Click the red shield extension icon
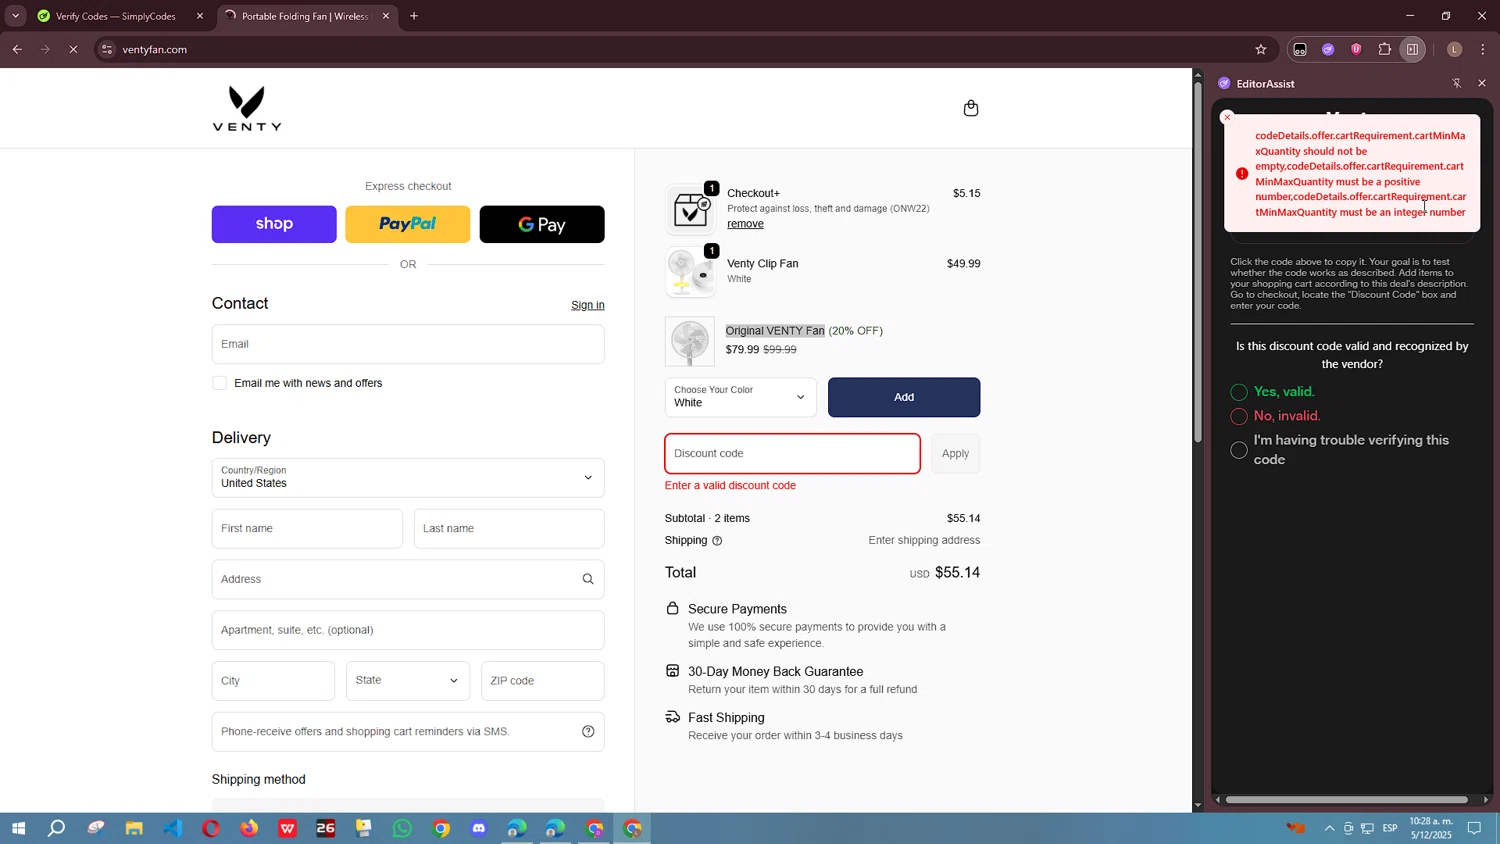Image resolution: width=1500 pixels, height=844 pixels. click(x=1356, y=49)
